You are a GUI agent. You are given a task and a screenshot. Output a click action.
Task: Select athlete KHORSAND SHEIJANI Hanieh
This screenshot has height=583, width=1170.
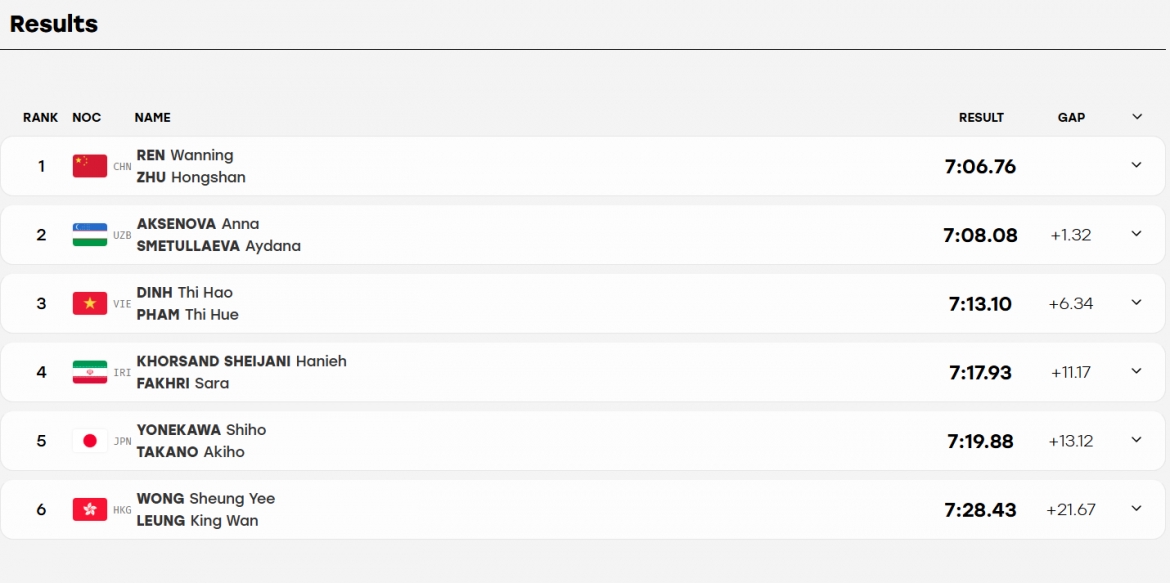242,361
